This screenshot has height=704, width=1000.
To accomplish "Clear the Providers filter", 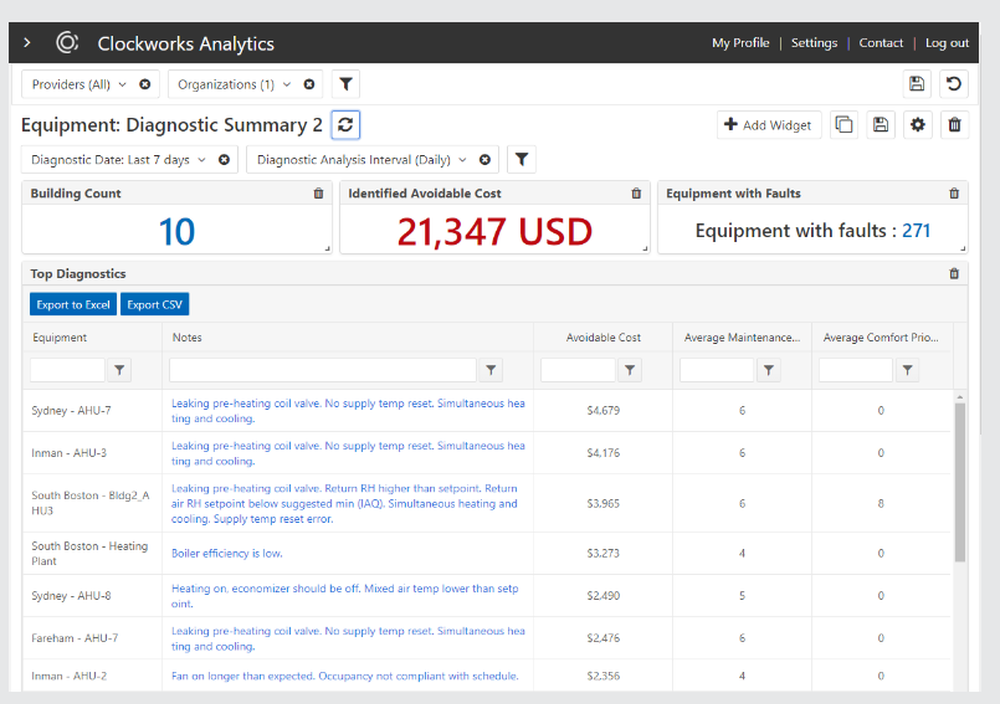I will click(x=145, y=84).
